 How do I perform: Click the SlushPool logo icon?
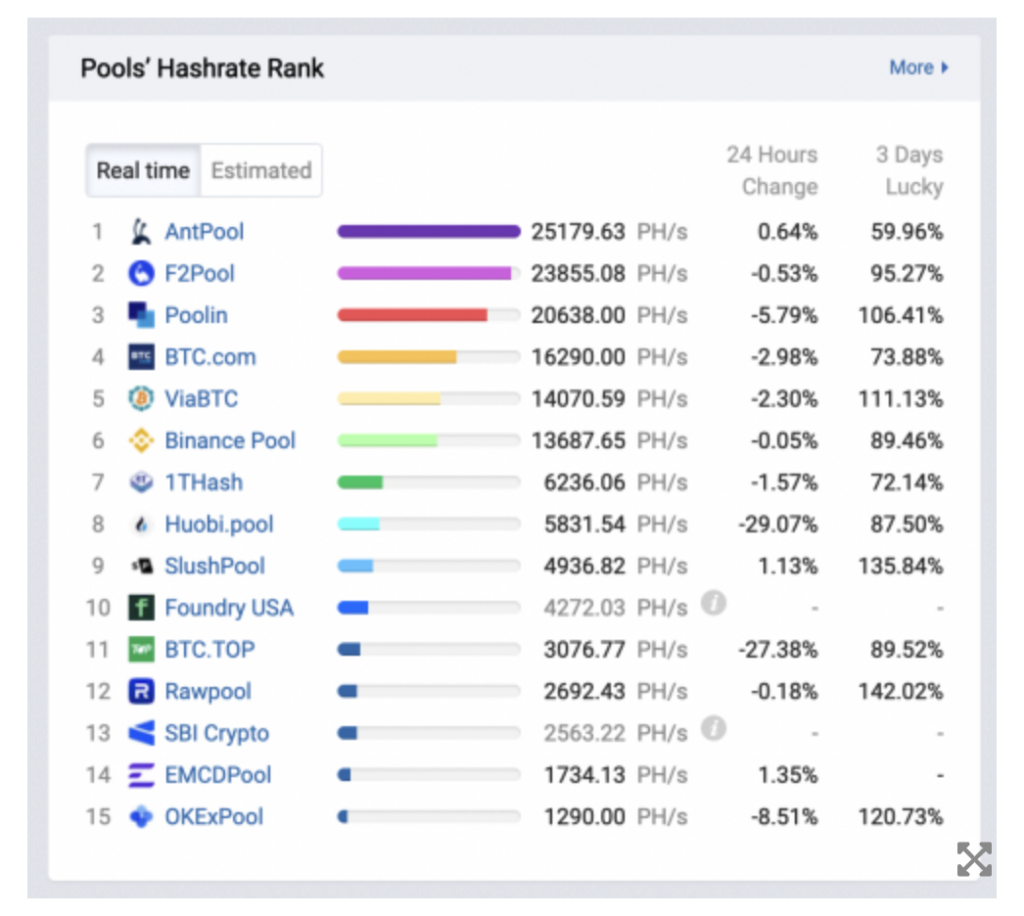click(141, 566)
